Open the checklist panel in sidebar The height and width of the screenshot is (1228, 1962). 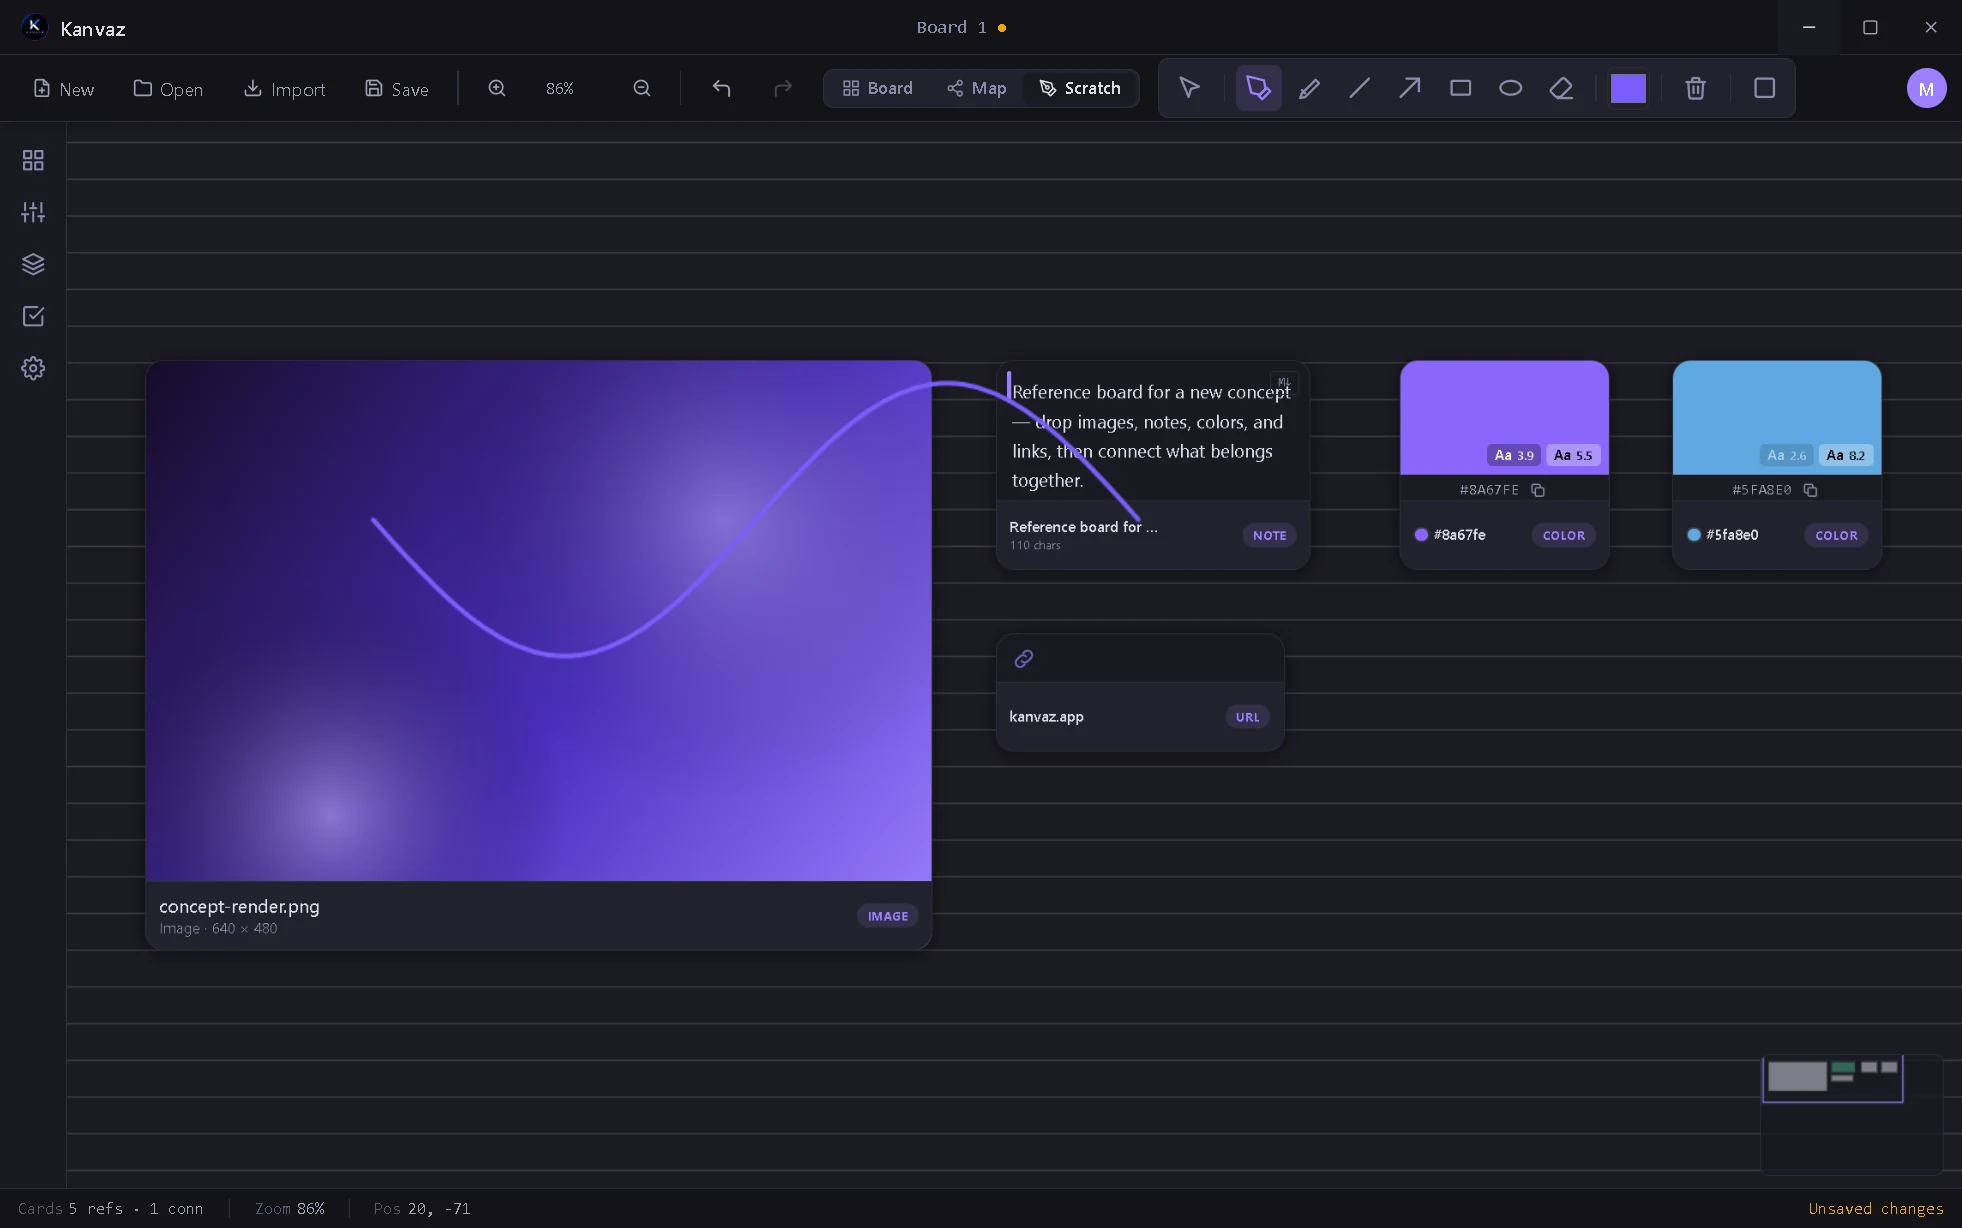coord(33,316)
